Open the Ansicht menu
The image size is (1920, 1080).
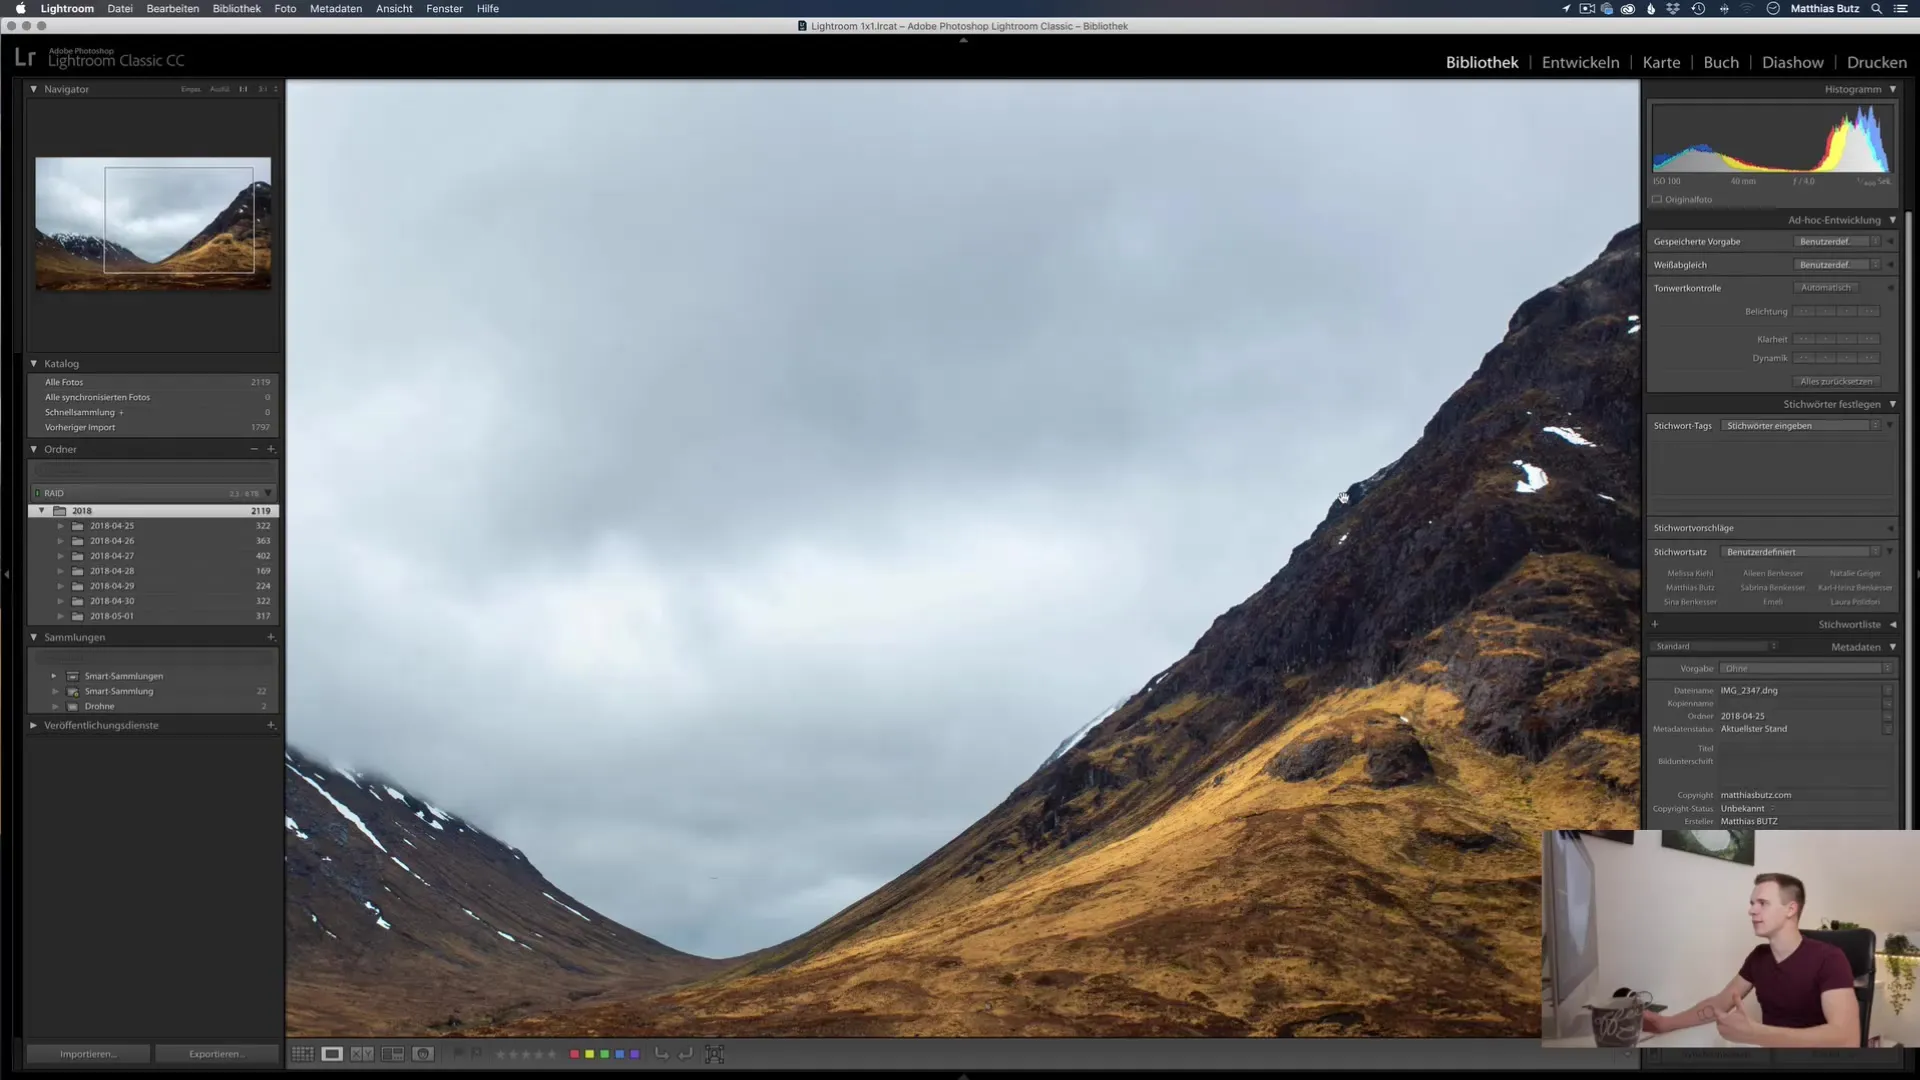394,9
